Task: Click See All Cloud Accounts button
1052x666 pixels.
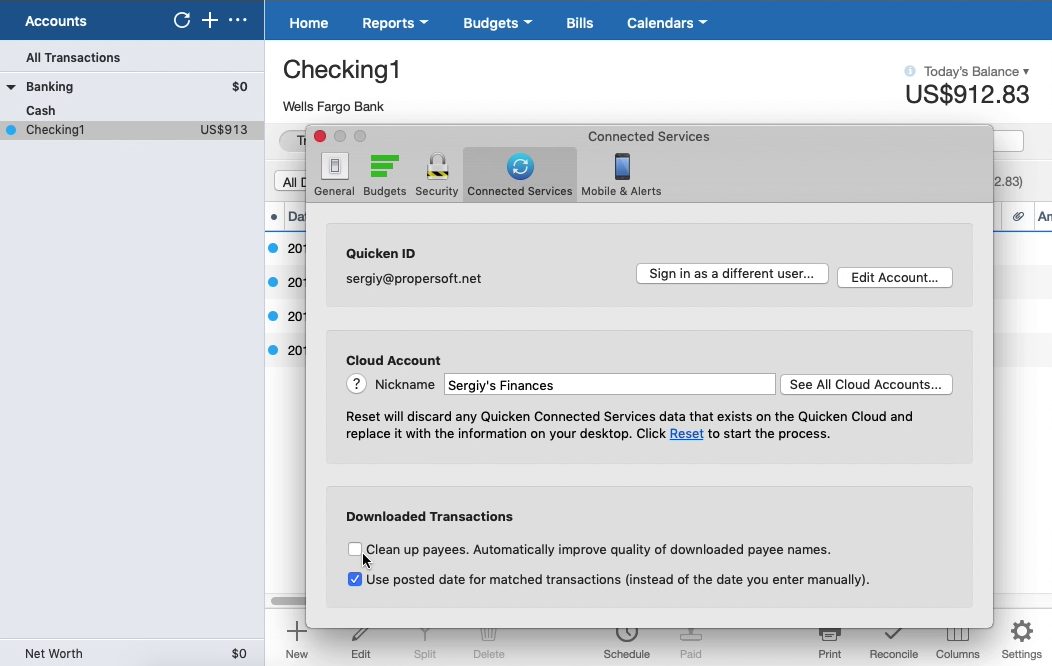Action: point(865,384)
